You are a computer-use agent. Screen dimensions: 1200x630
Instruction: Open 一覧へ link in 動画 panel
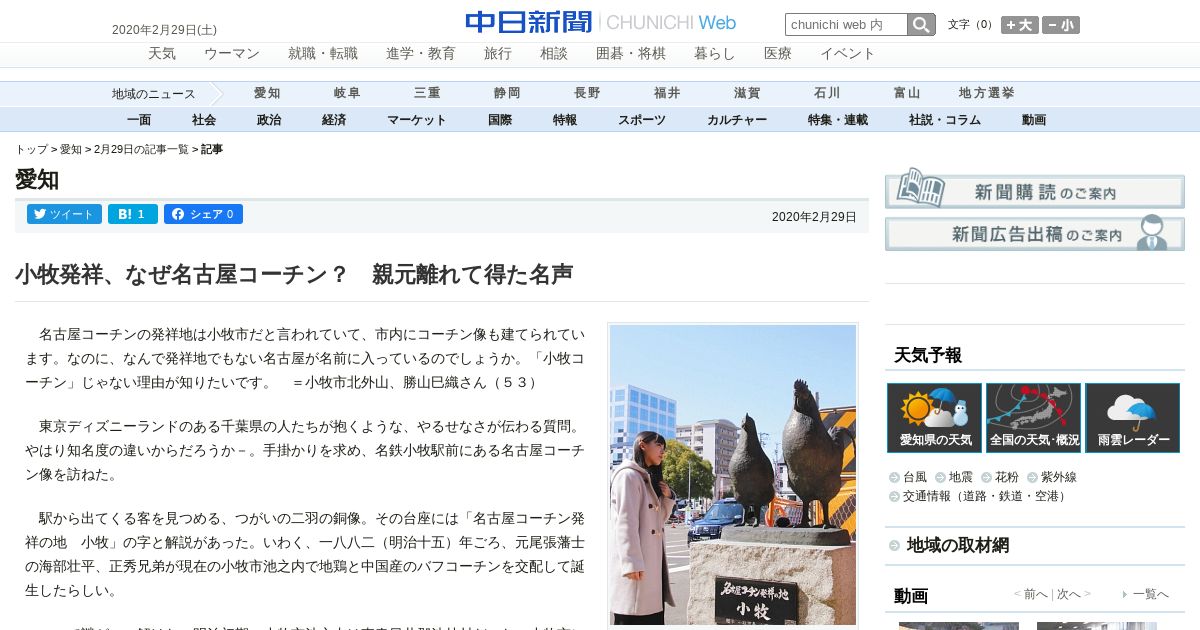pyautogui.click(x=1150, y=594)
